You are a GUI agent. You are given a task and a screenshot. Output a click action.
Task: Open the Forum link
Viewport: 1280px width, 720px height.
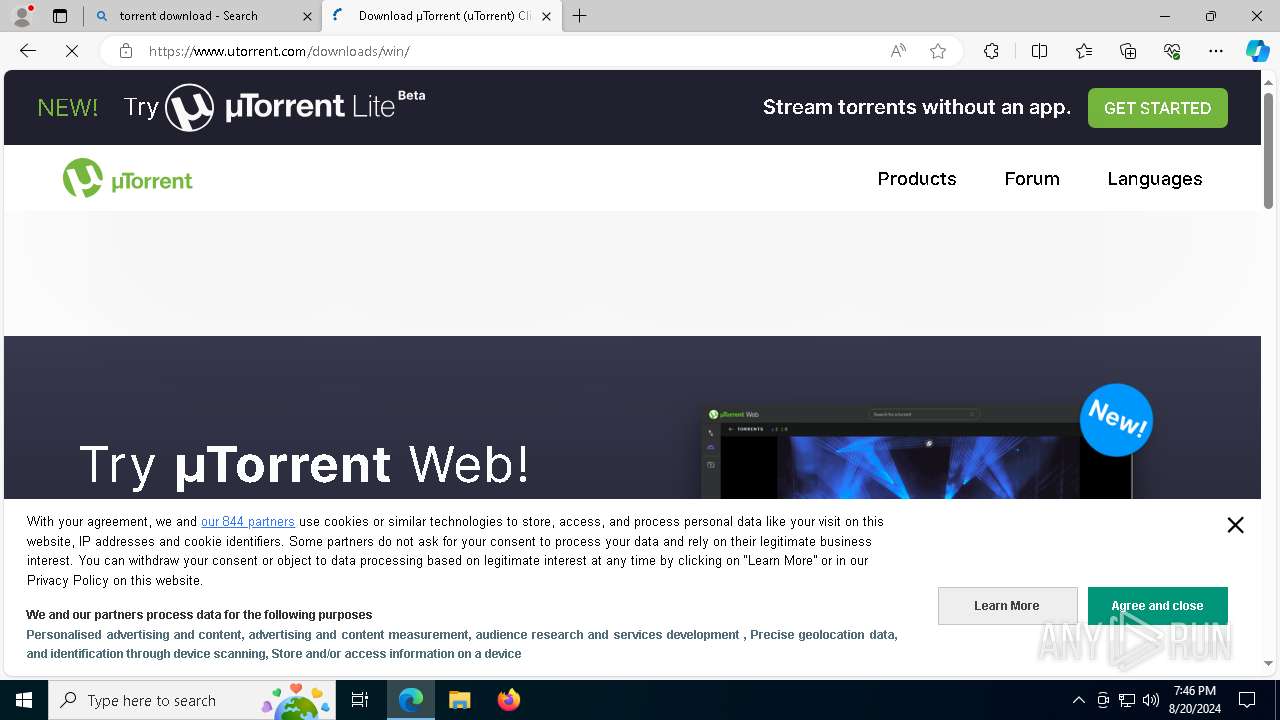click(1032, 179)
